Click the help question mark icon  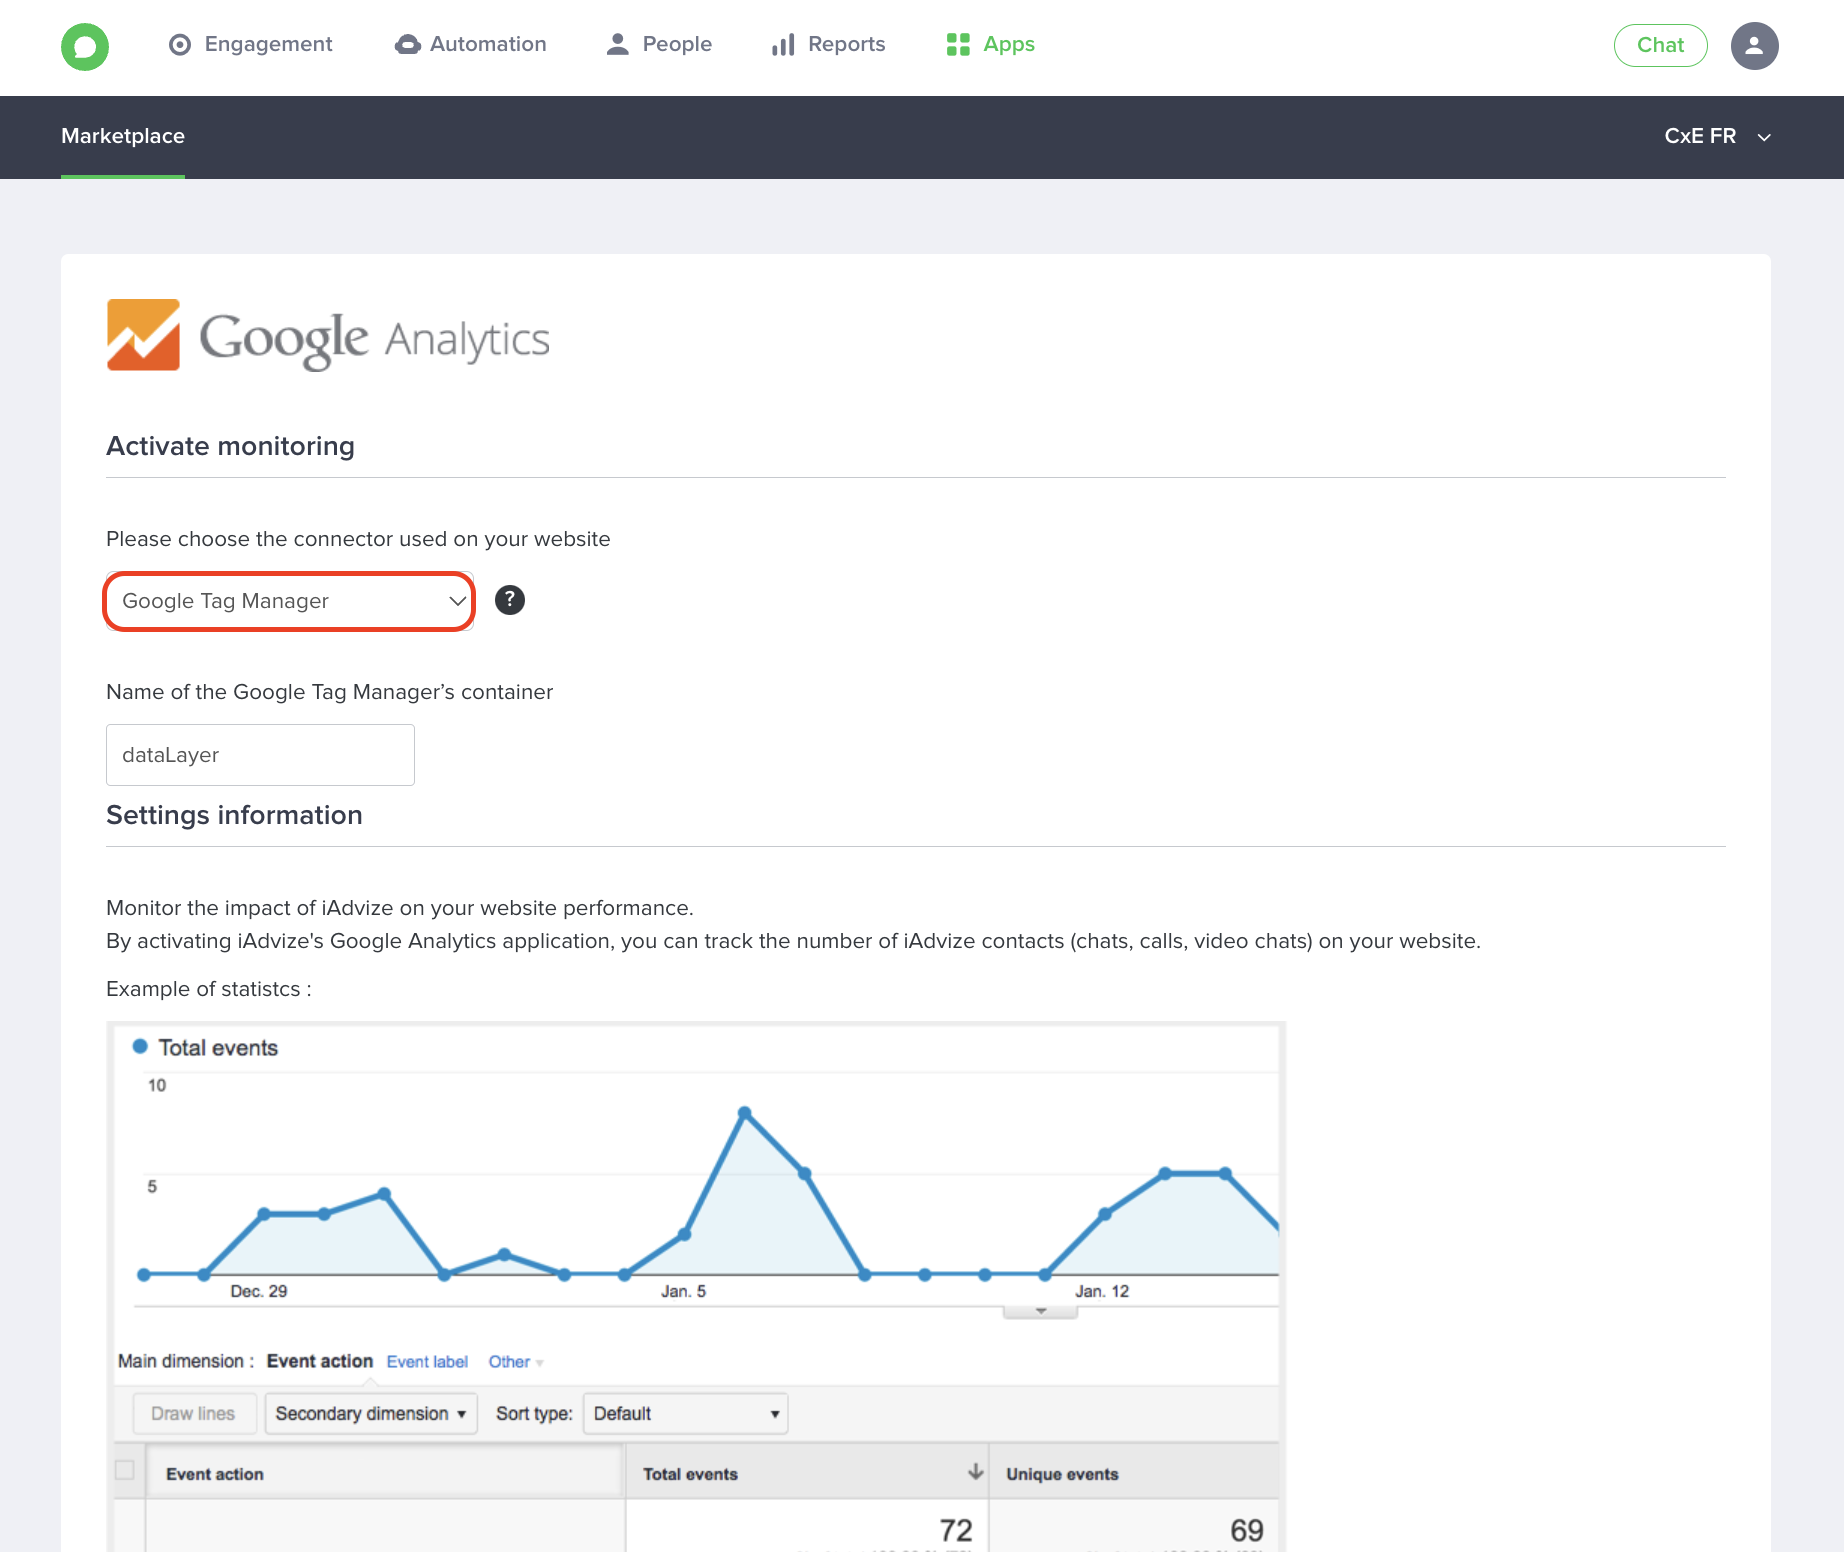click(x=510, y=600)
